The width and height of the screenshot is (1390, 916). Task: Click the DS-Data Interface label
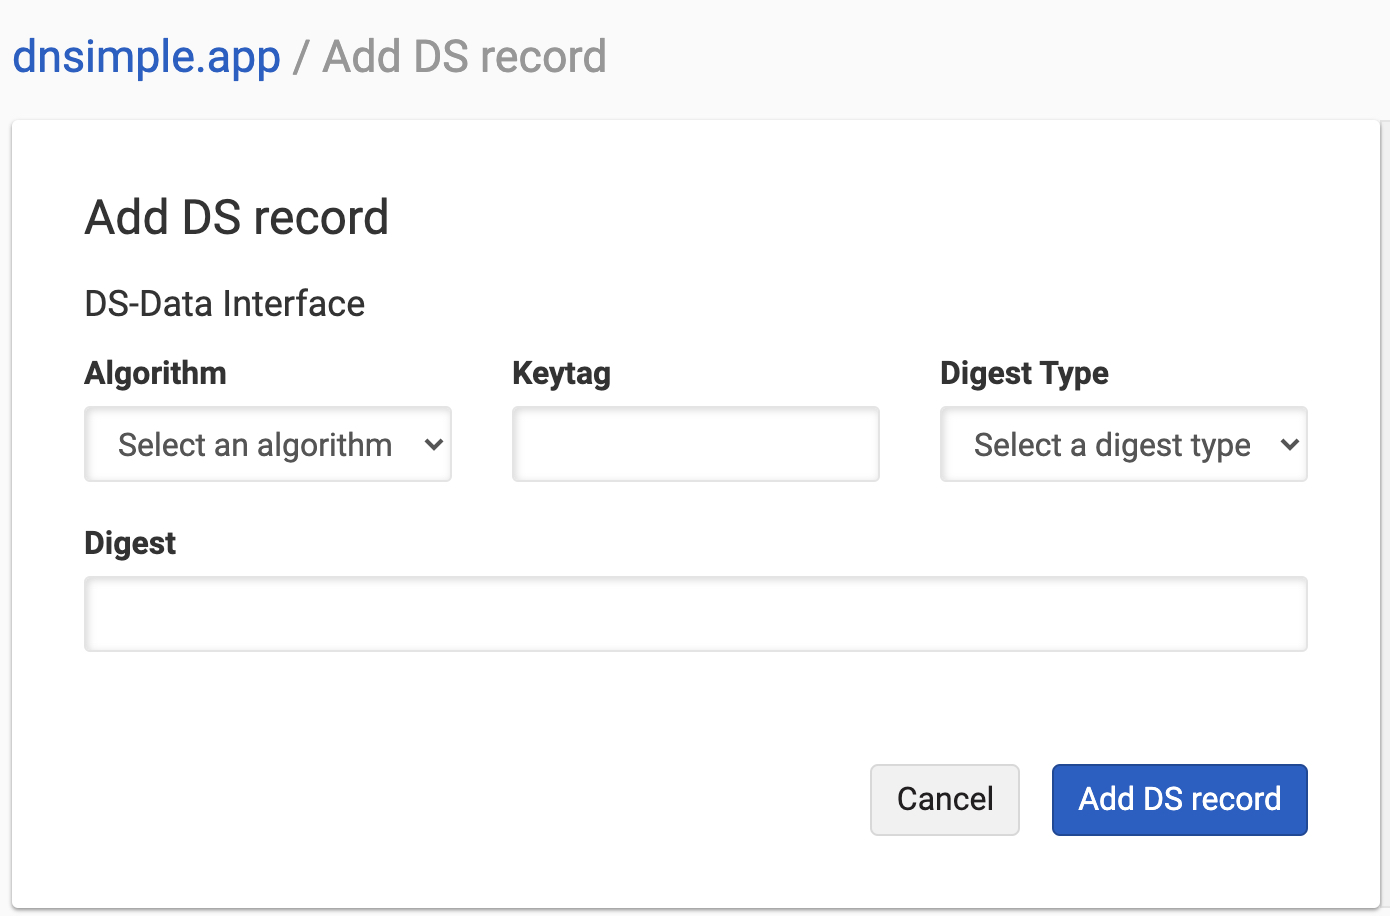(x=224, y=303)
